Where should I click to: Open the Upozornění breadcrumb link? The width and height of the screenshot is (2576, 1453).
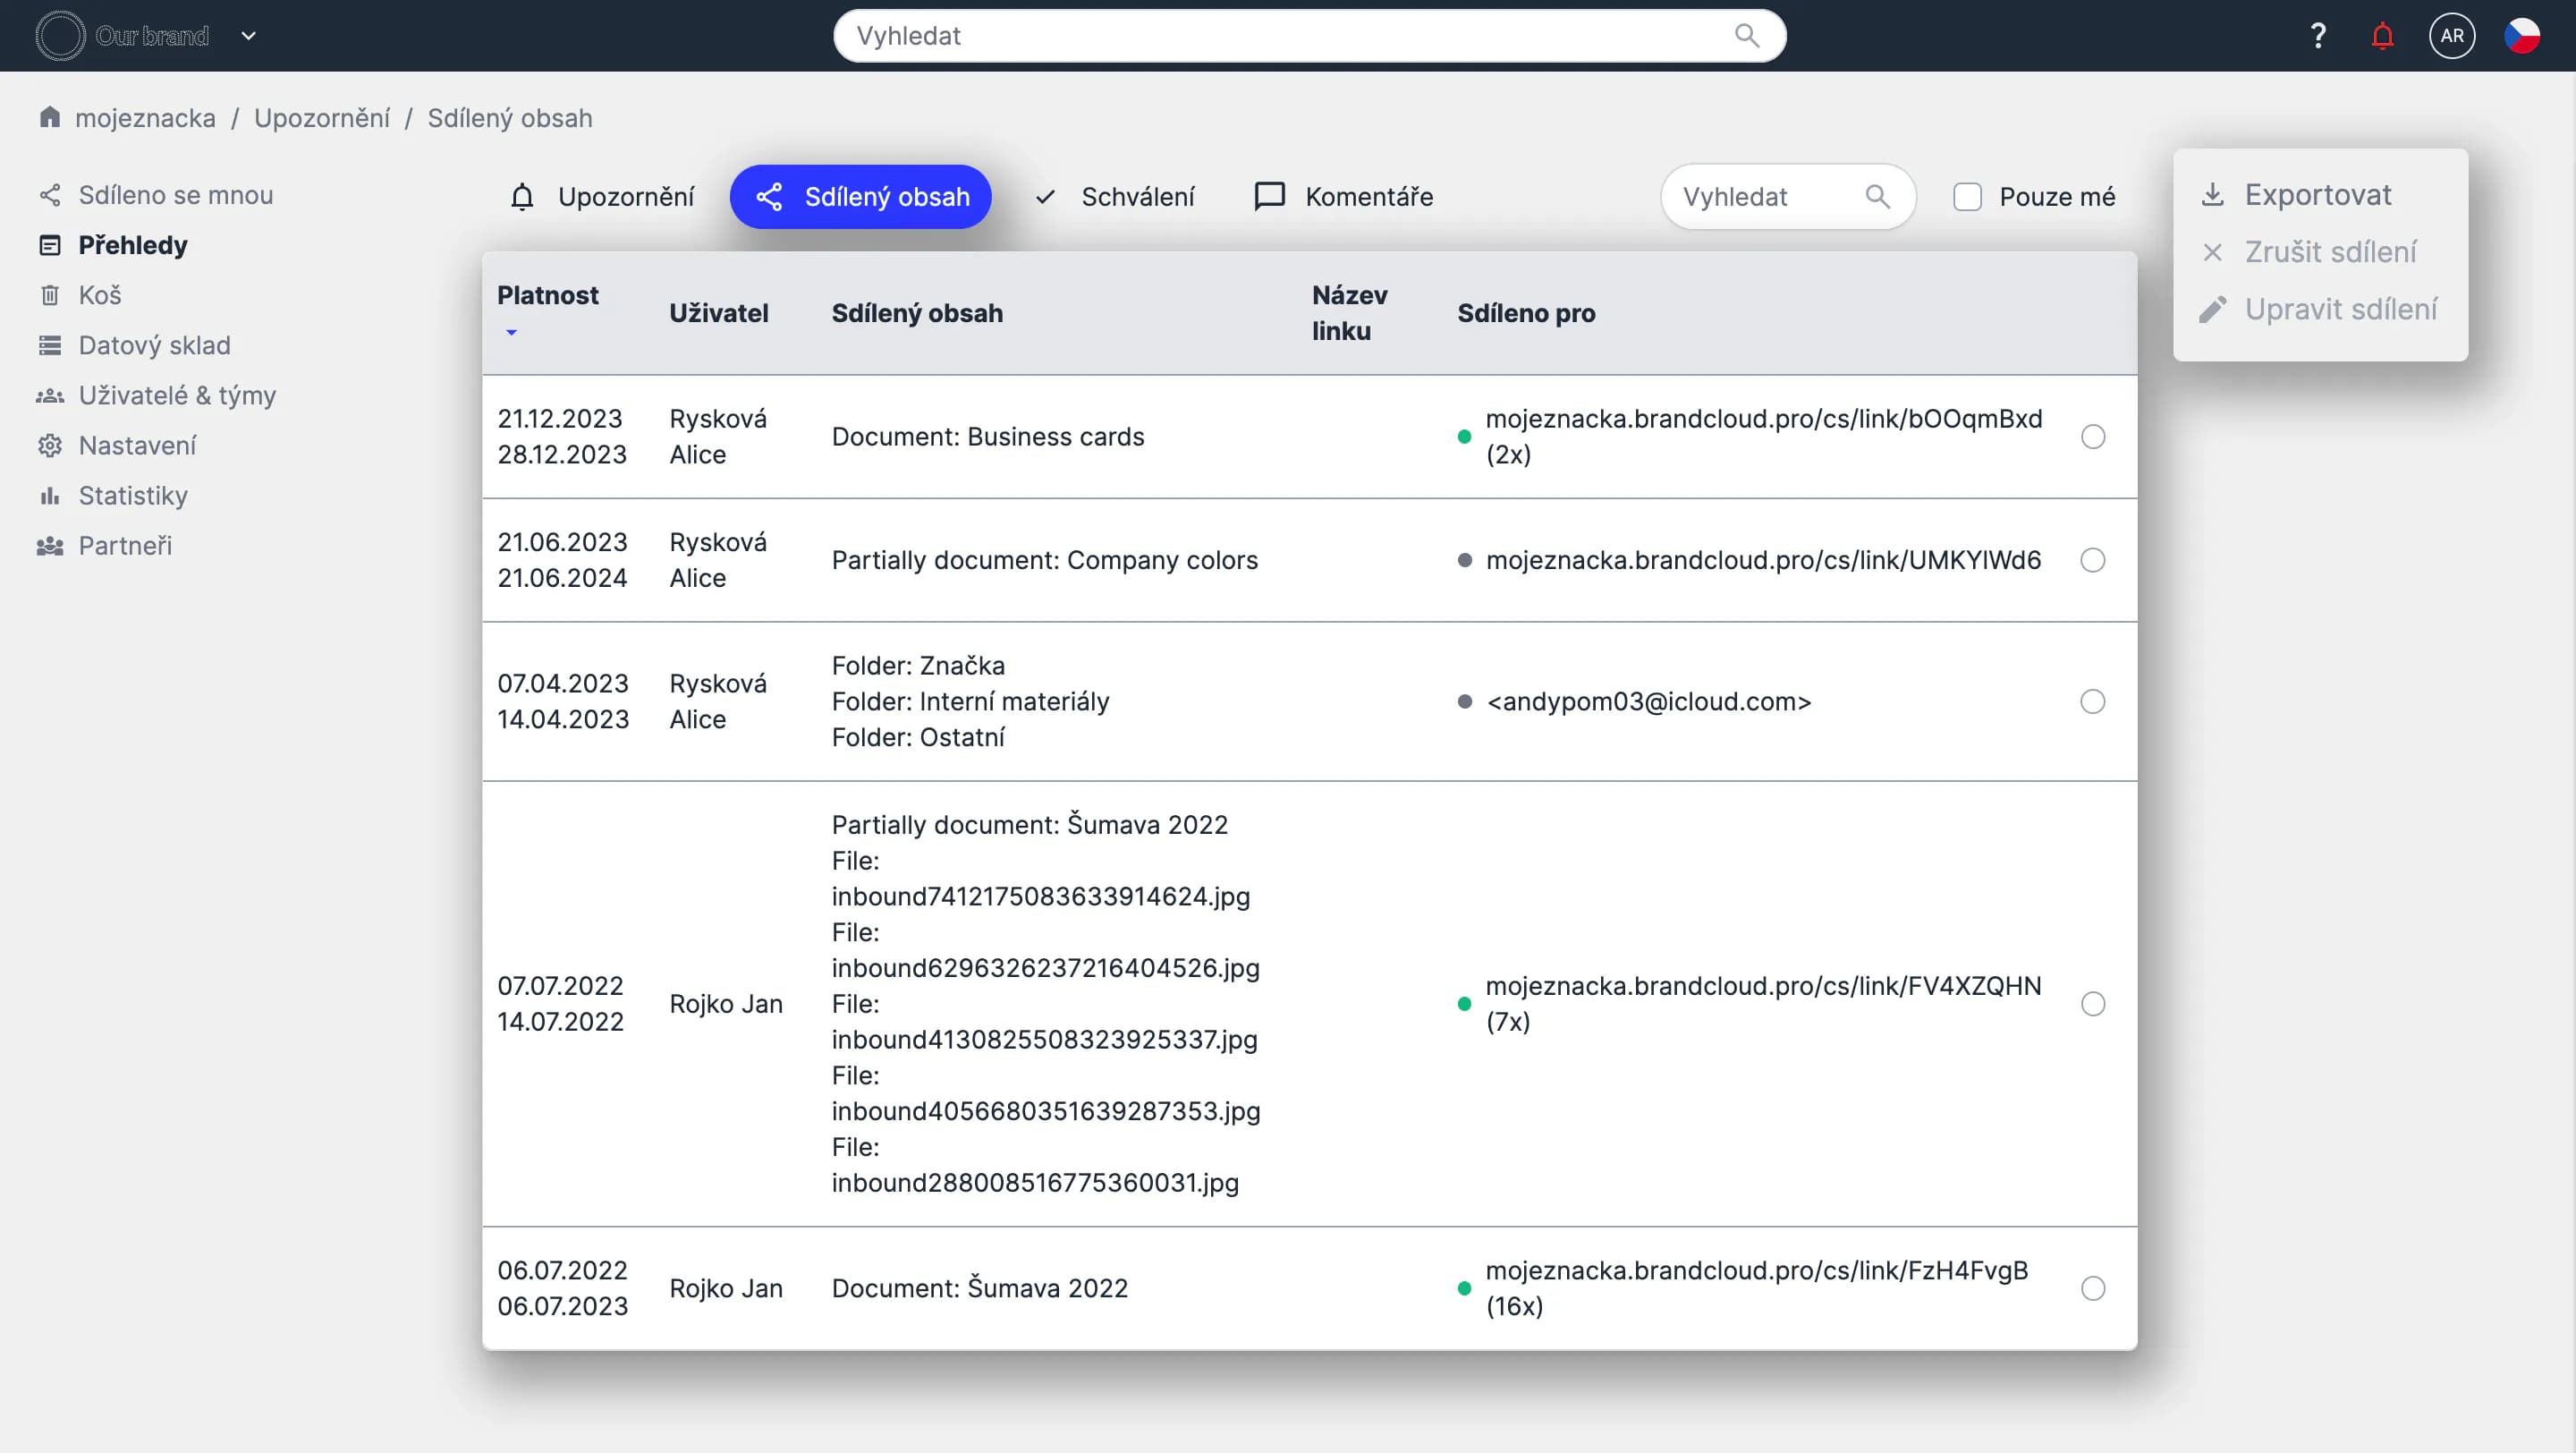tap(321, 118)
